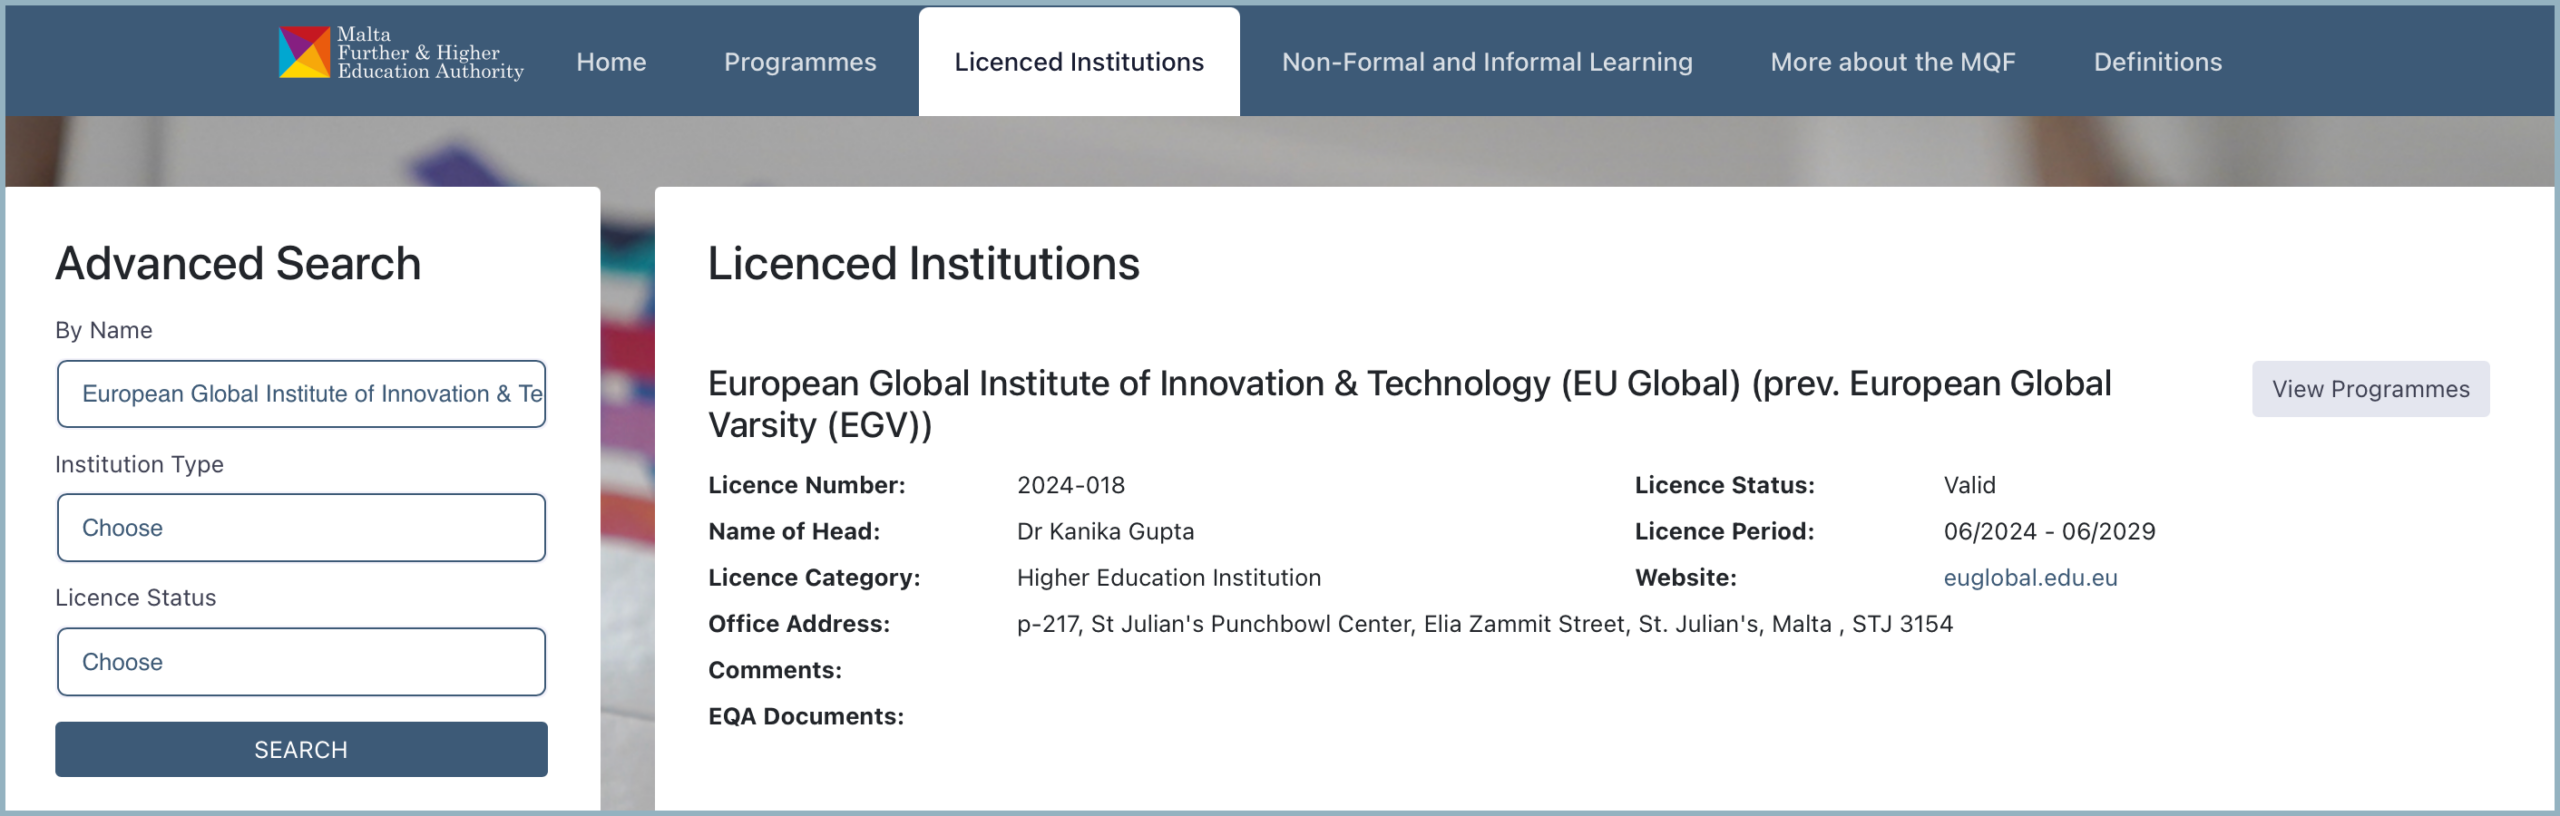Screen dimensions: 2560x816
Task: Navigate to the Definitions page
Action: pyautogui.click(x=2157, y=62)
